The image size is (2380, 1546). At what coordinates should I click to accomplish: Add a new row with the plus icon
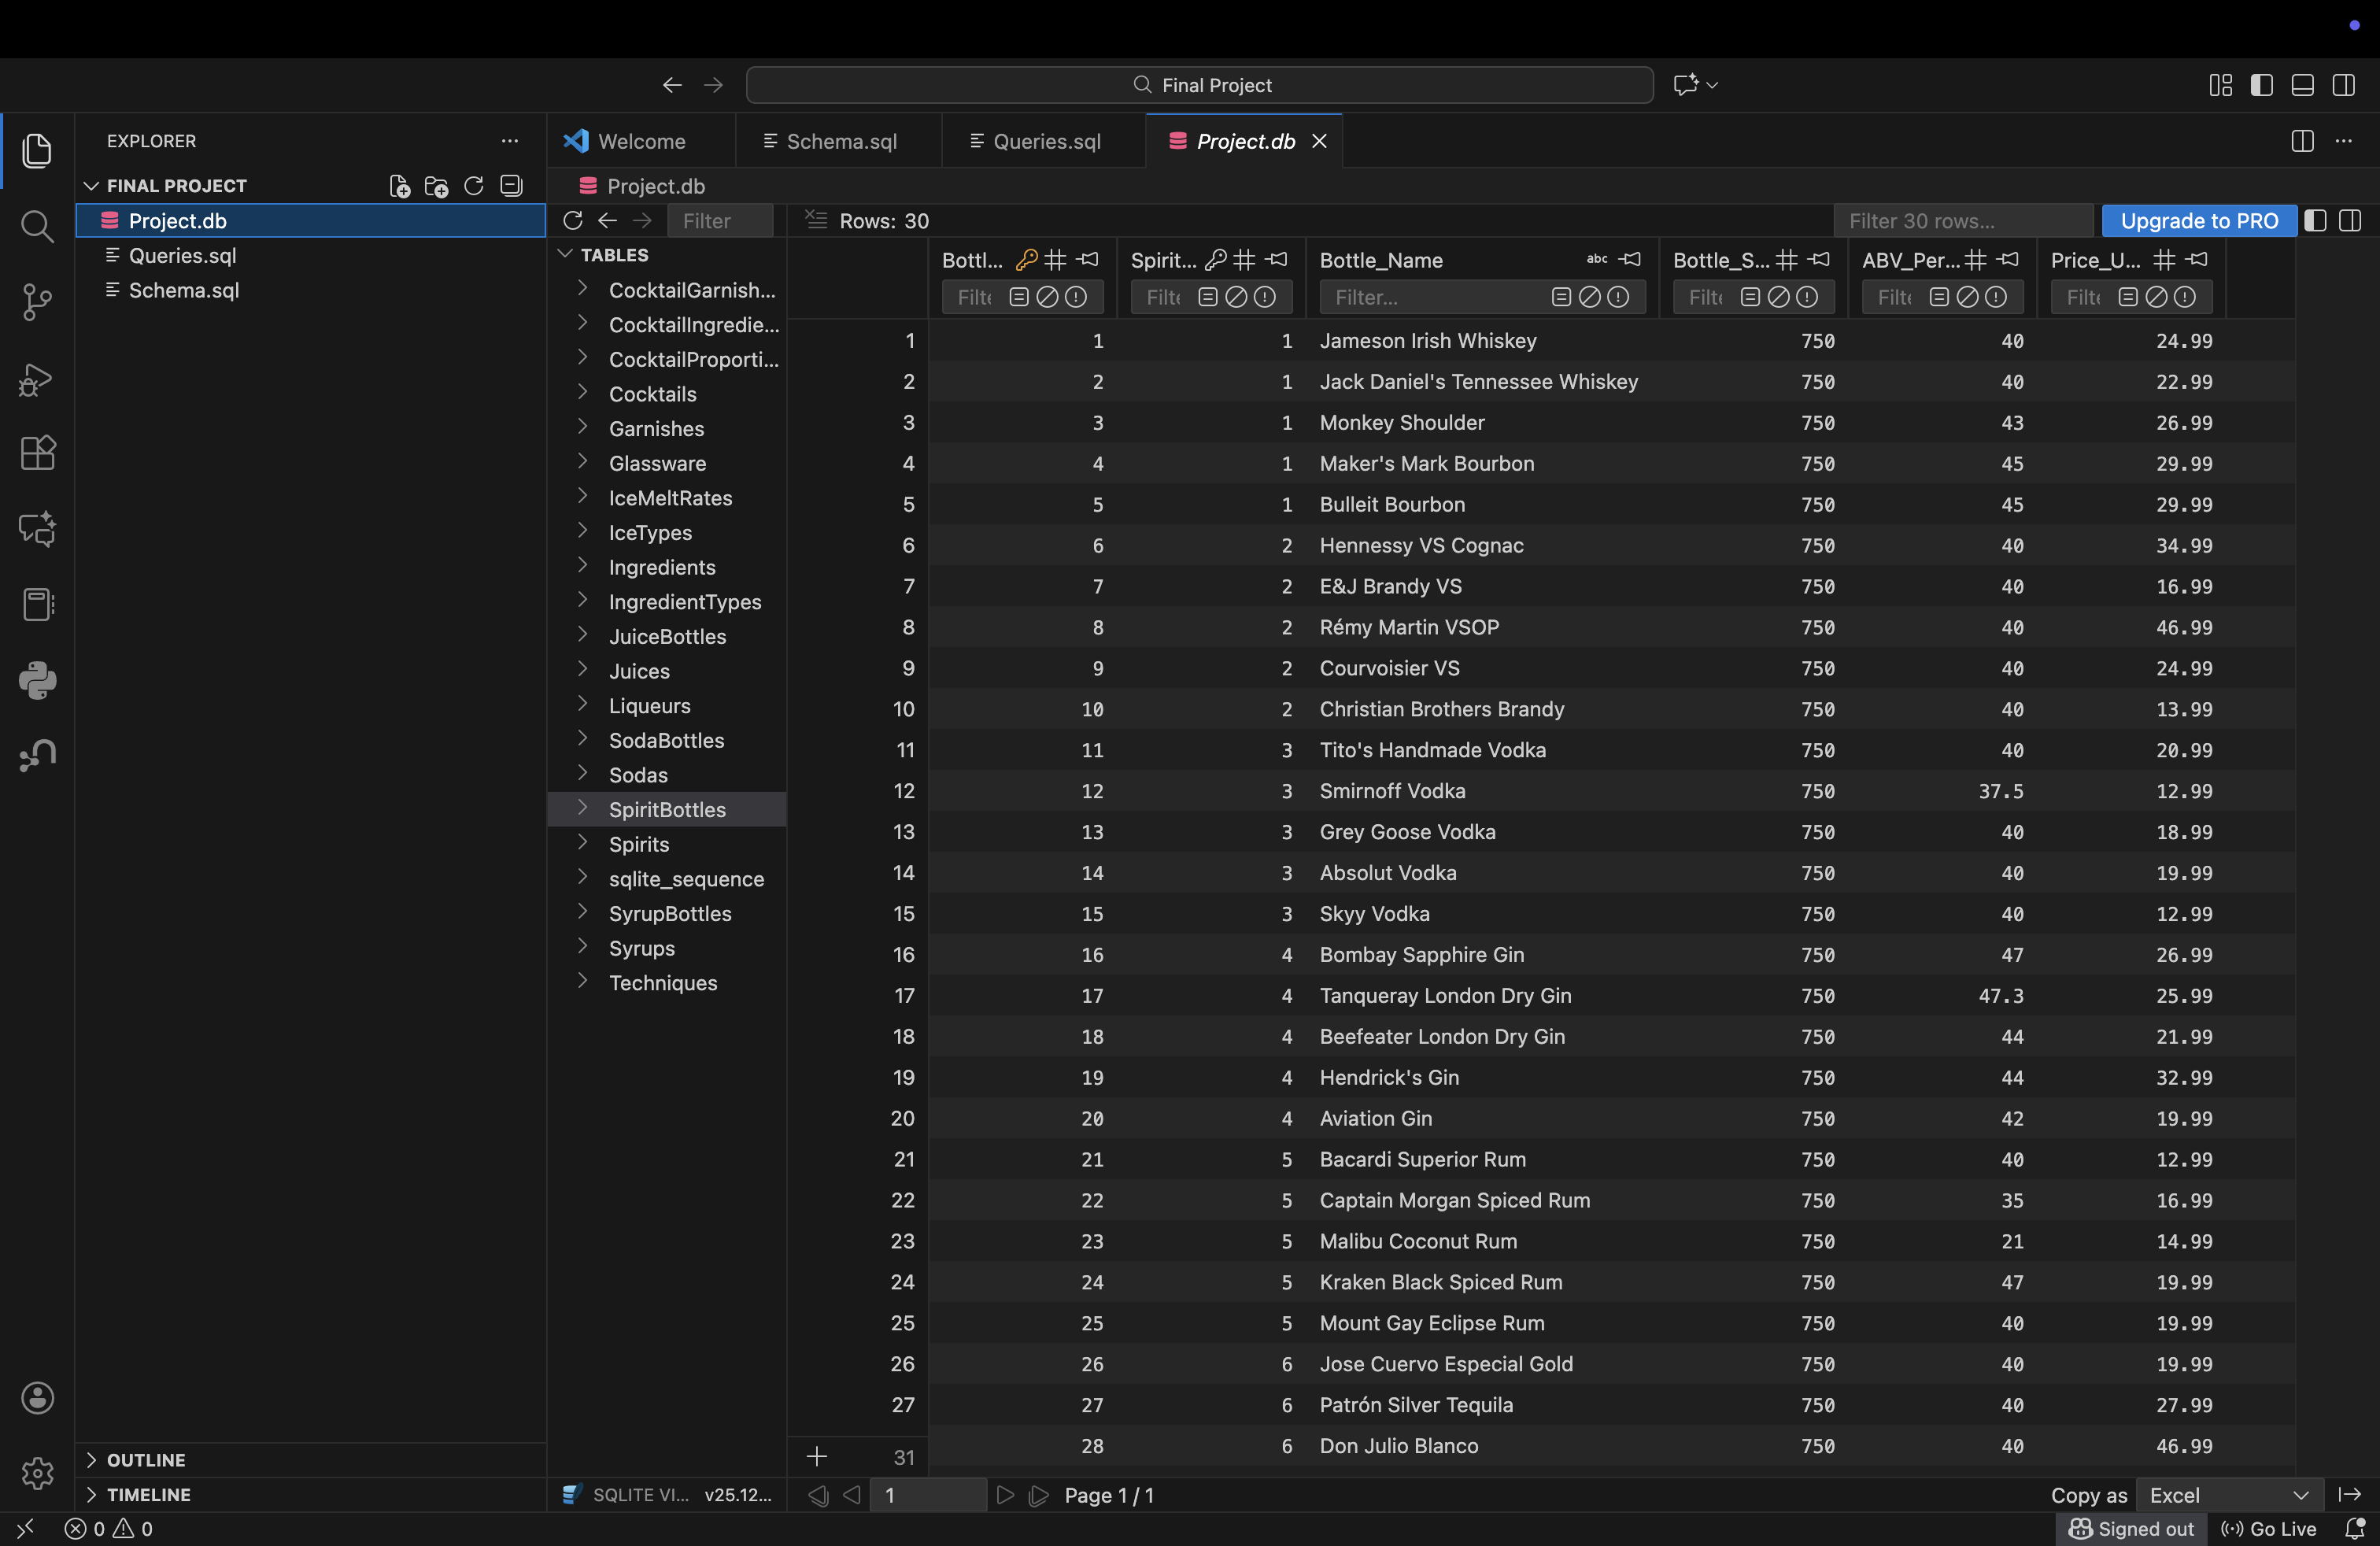817,1457
